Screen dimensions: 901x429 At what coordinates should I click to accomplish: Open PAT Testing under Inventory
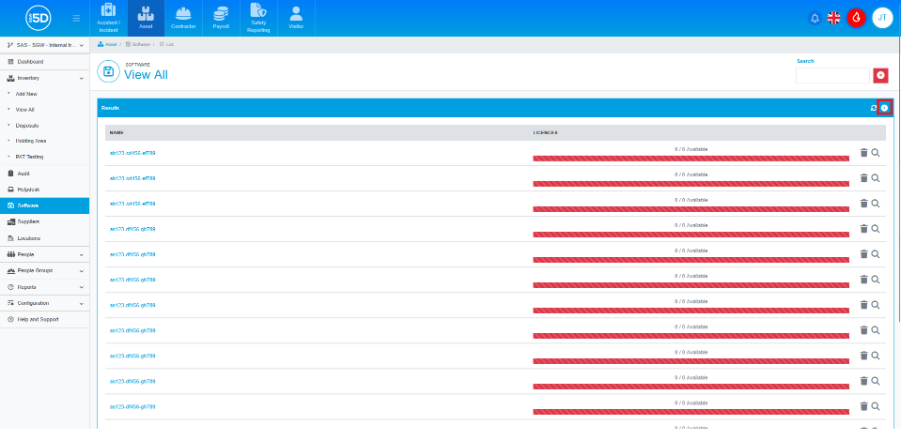click(x=28, y=156)
